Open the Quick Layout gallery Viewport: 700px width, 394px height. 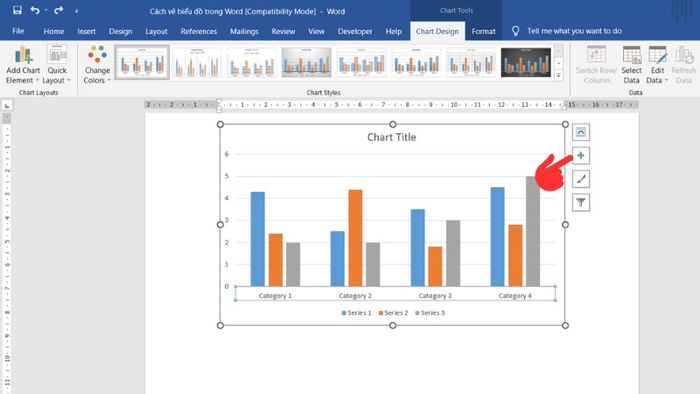tap(57, 65)
